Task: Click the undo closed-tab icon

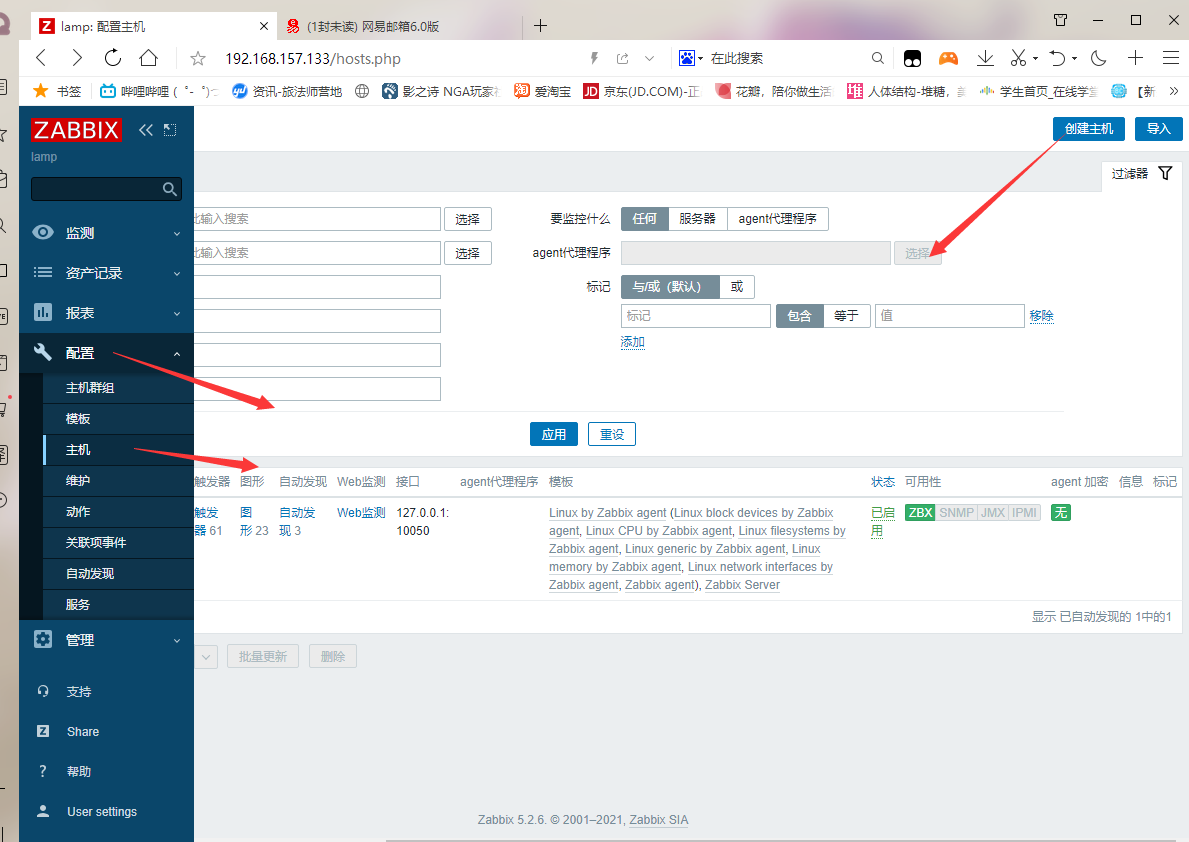Action: pos(1057,58)
